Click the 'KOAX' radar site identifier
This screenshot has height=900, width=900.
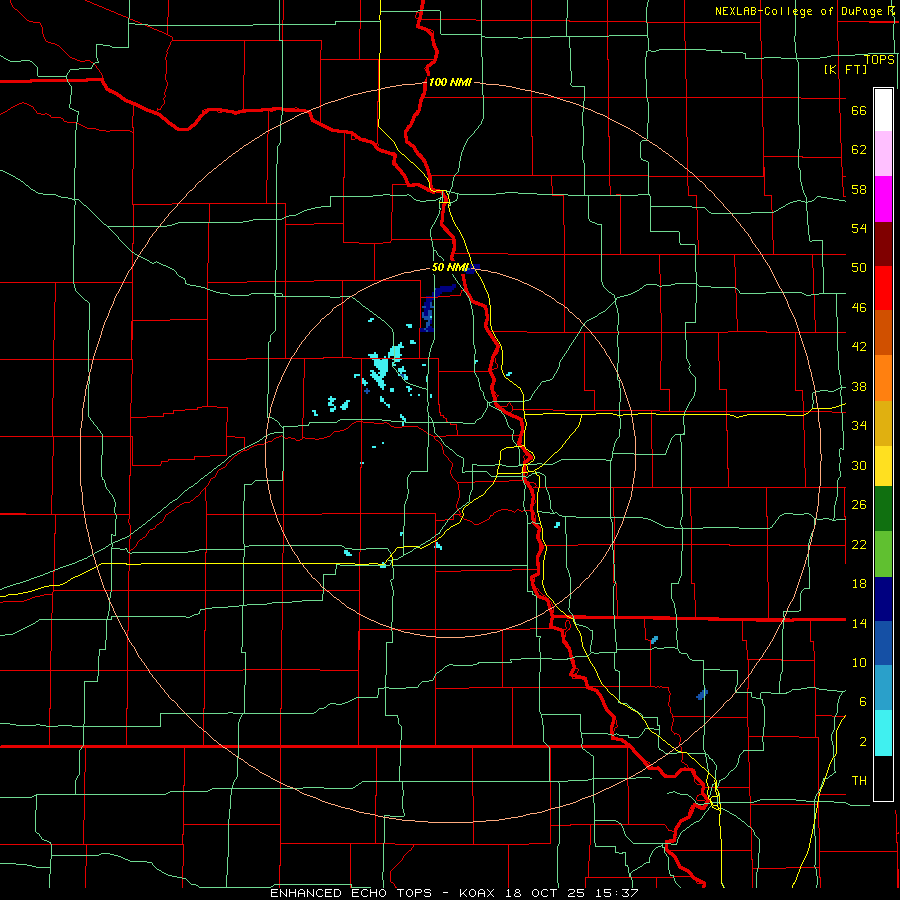478,893
